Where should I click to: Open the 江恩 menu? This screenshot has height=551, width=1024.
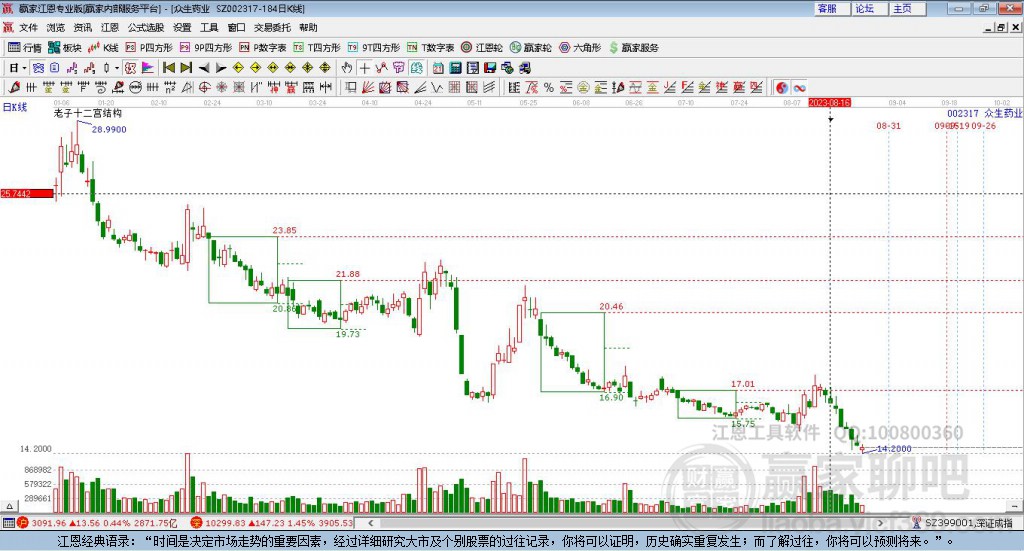(110, 27)
